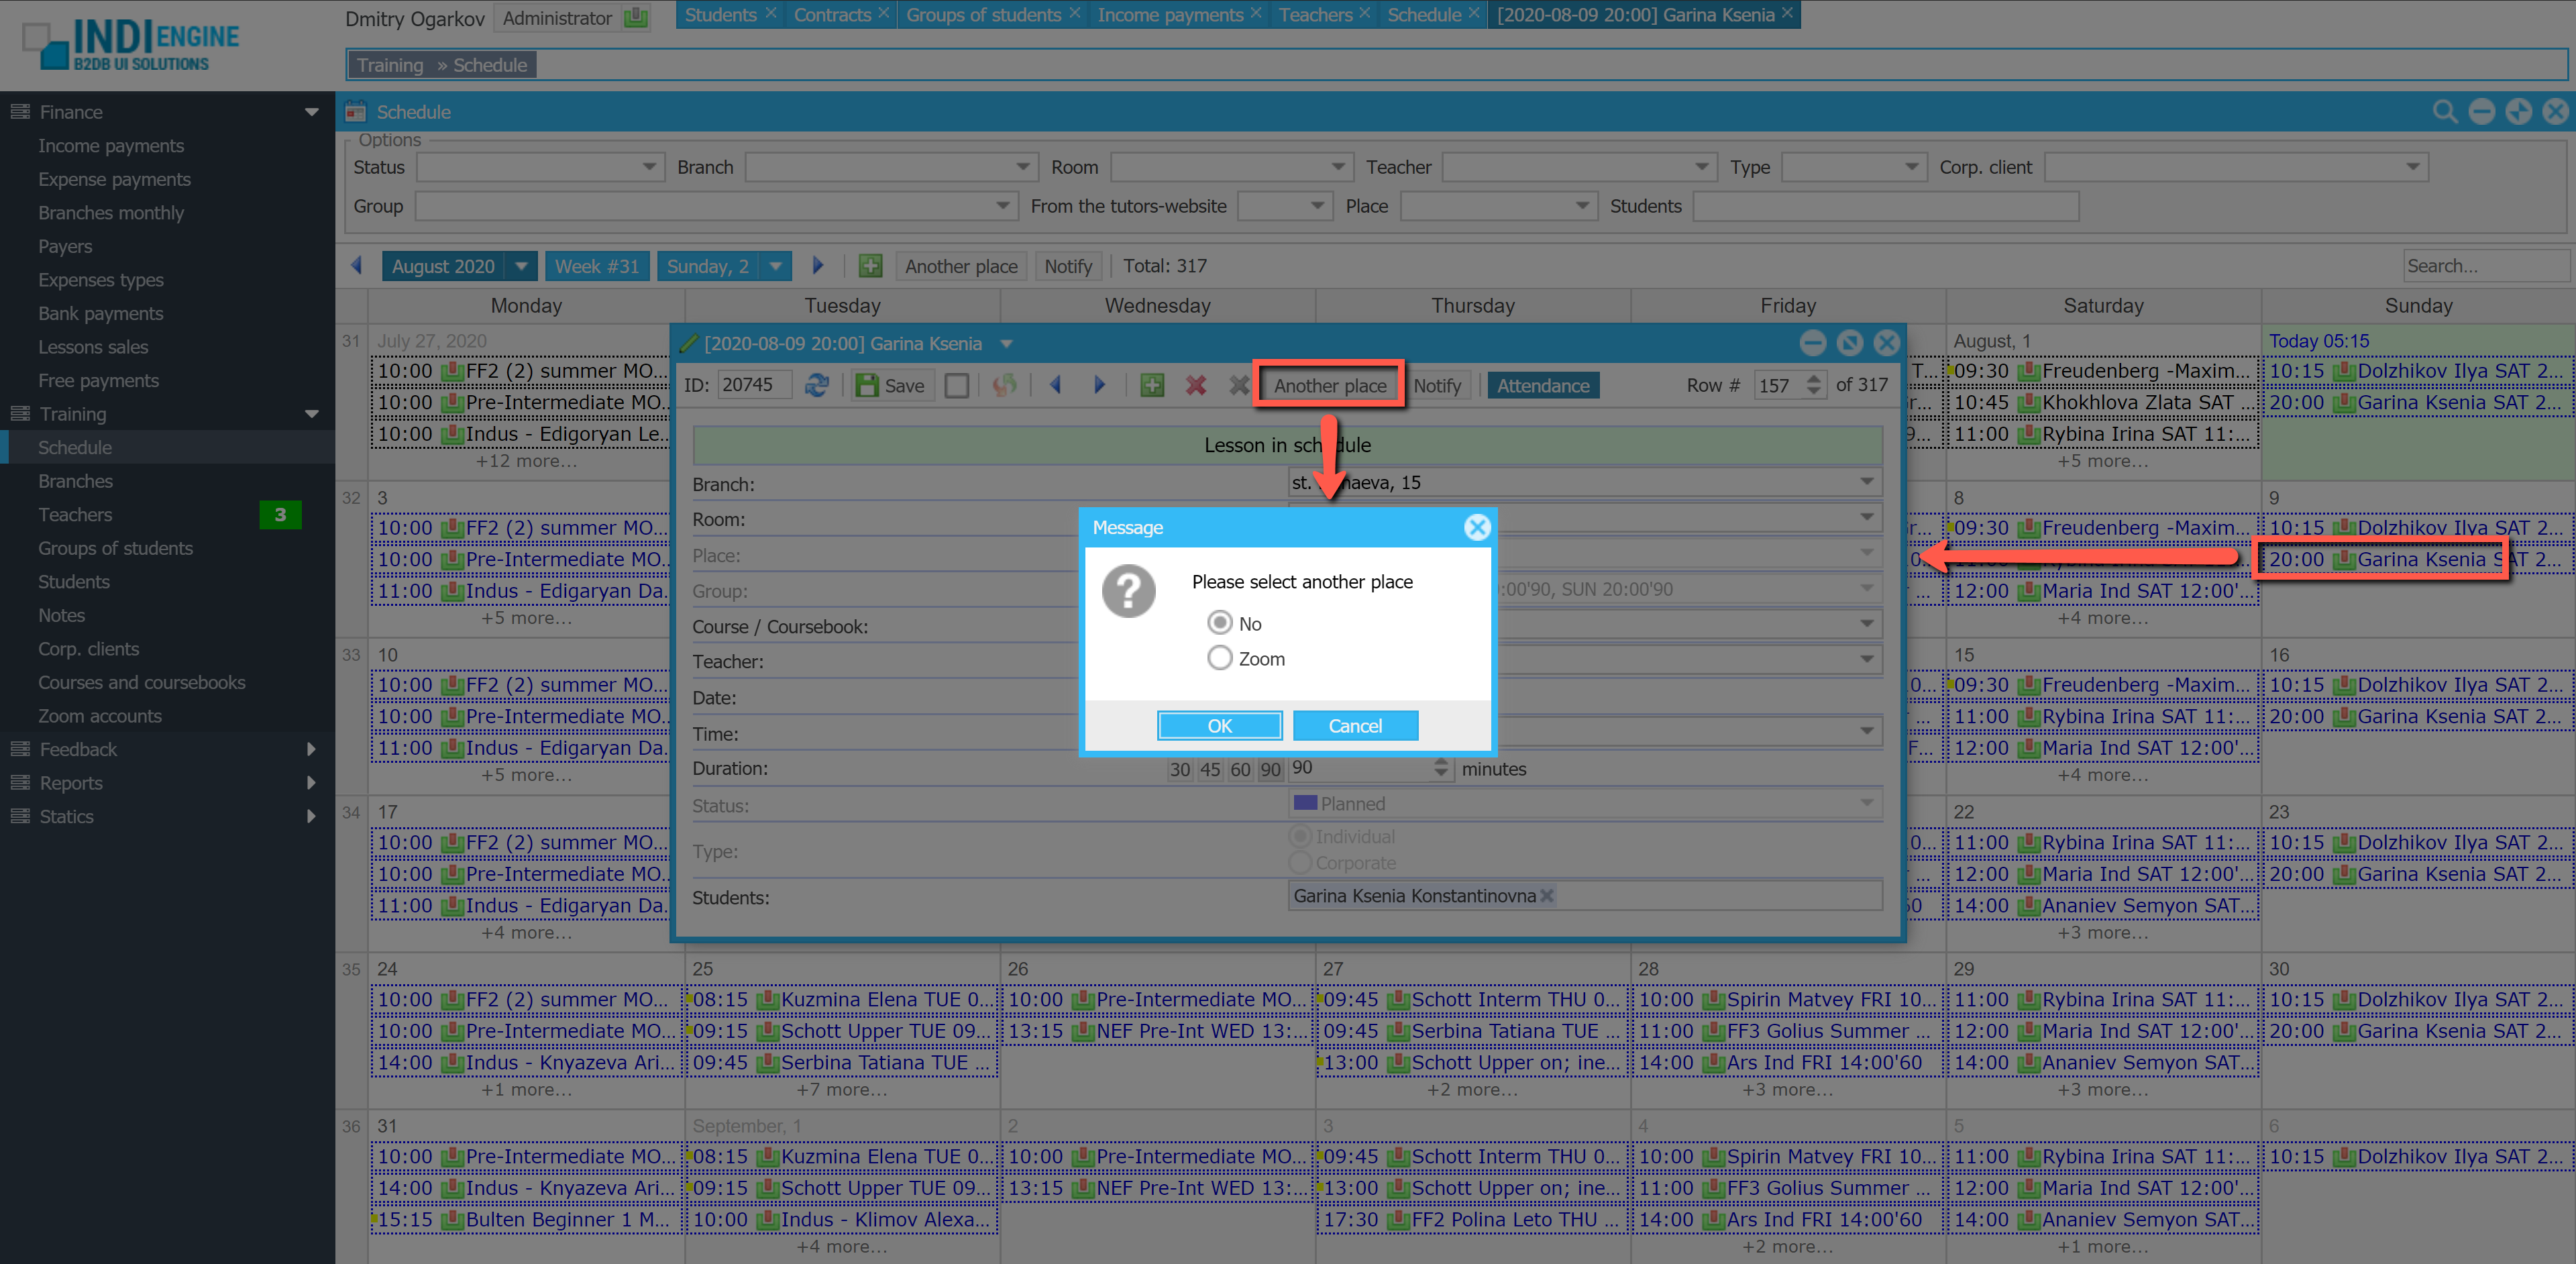Increase the Row number stepper
This screenshot has width=2576, height=1264.
pos(1814,379)
